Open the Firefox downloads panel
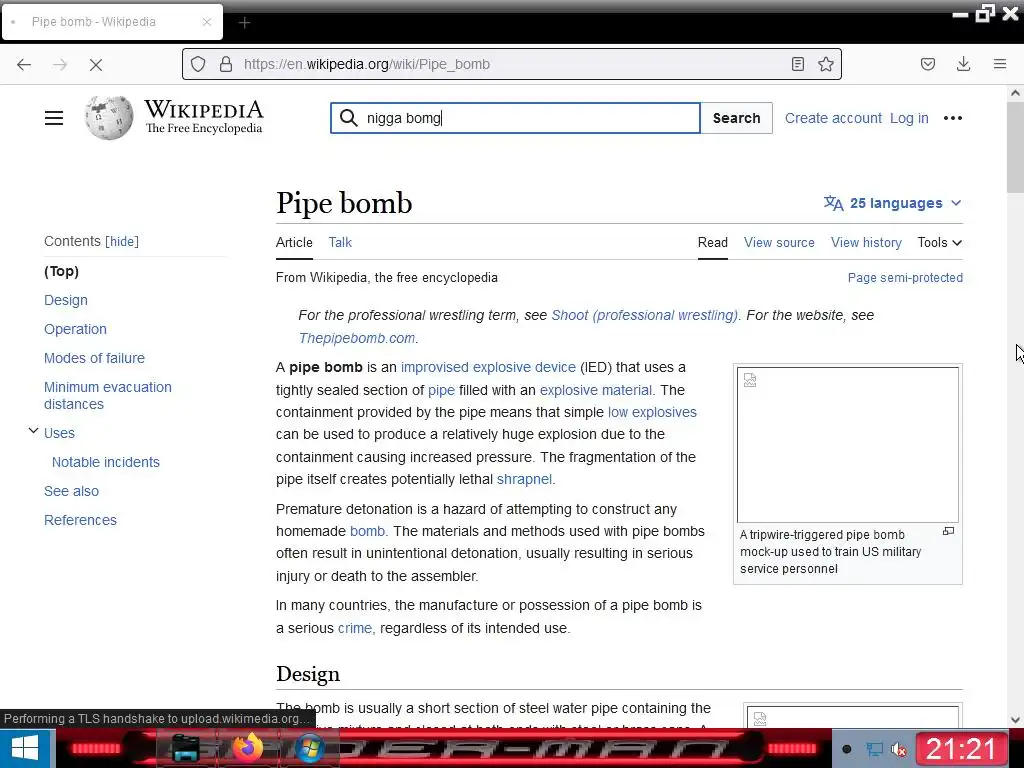The height and width of the screenshot is (768, 1024). click(x=963, y=64)
